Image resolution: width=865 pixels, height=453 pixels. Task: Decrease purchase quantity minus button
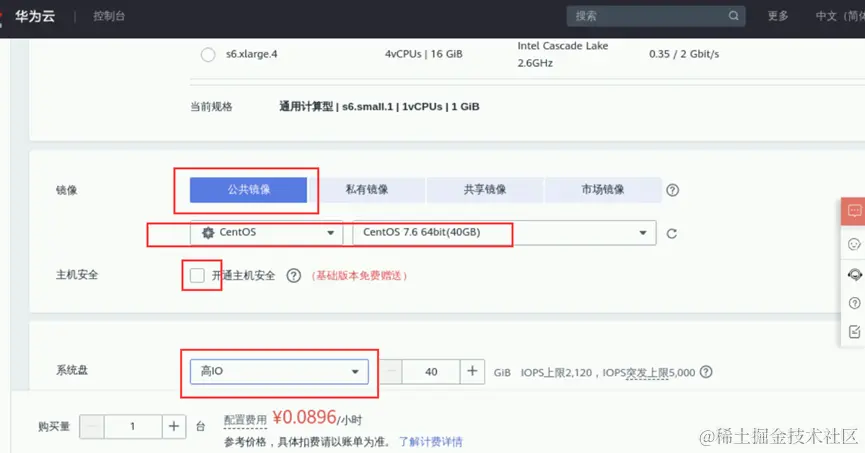coord(92,427)
